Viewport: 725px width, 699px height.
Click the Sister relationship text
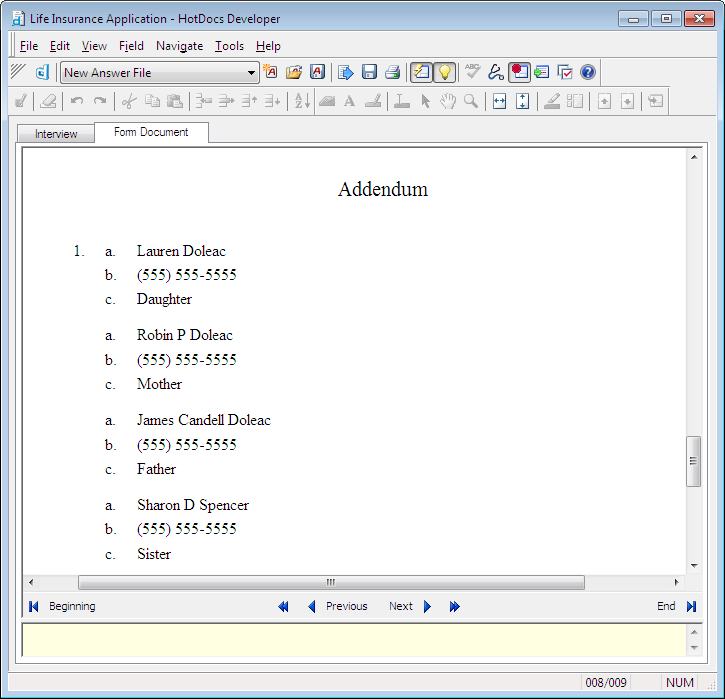click(154, 554)
